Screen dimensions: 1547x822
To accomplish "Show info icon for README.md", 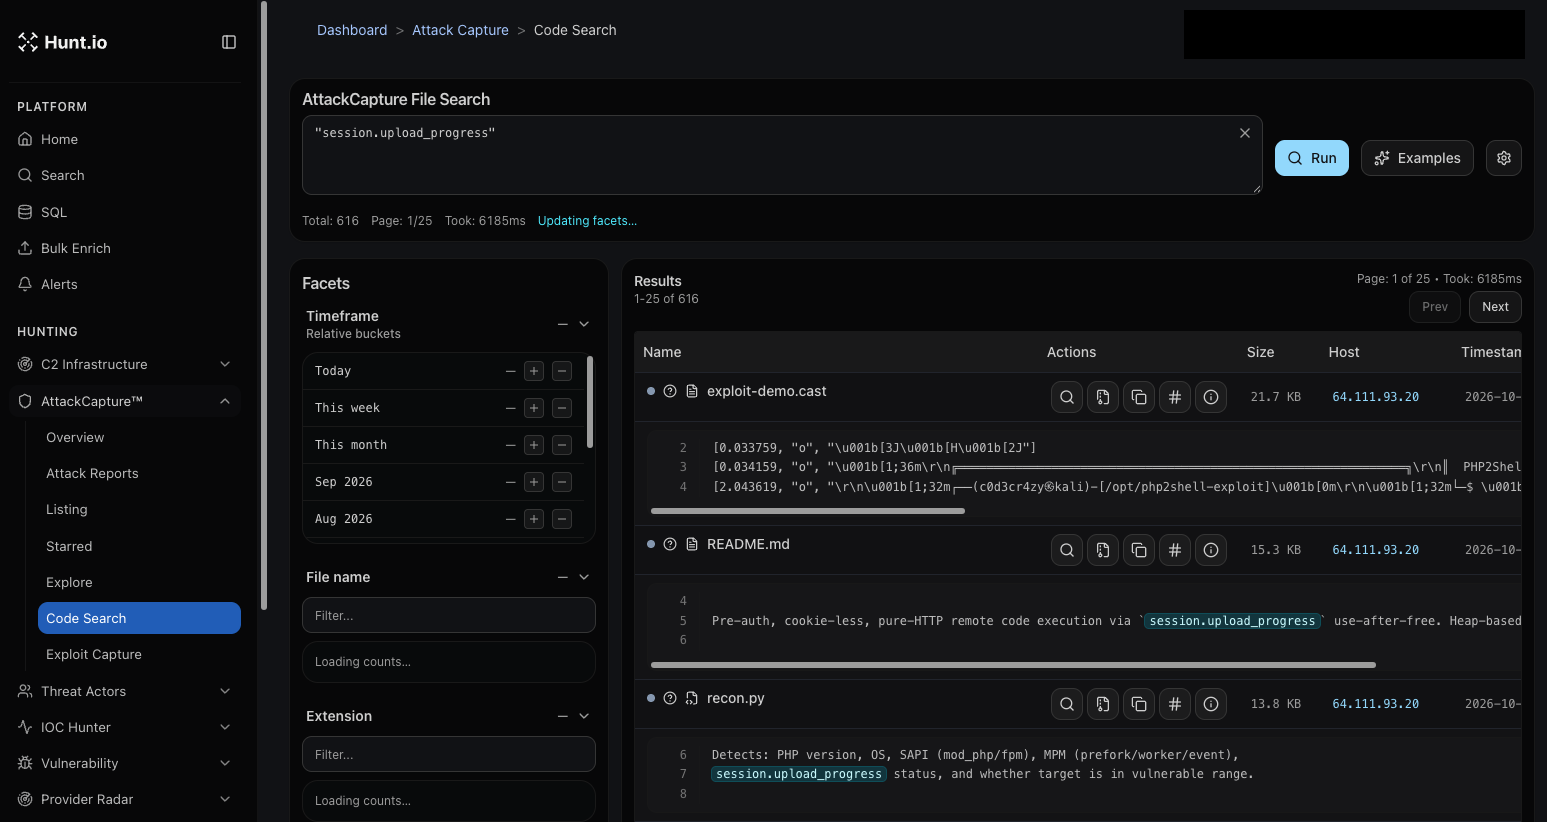I will [1211, 550].
